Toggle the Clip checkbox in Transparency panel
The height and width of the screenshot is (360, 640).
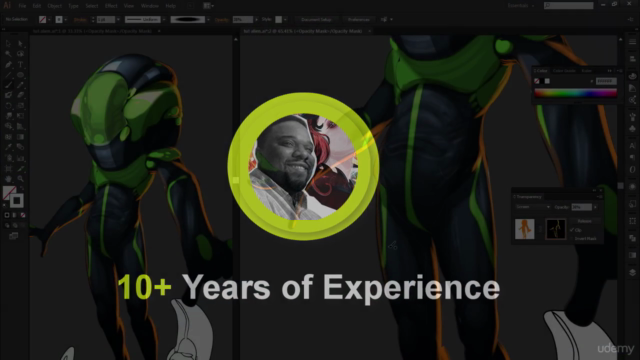[572, 230]
